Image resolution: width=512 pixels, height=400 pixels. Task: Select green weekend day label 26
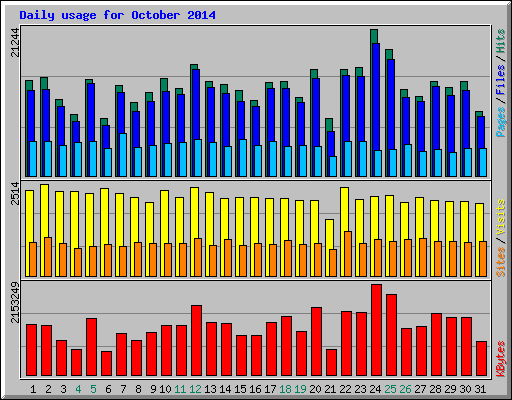point(405,389)
